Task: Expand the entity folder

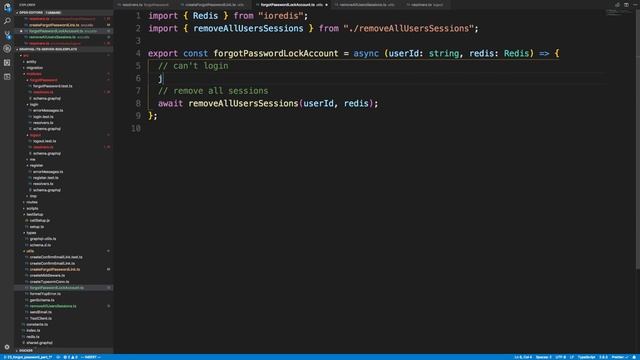Action: tap(31, 62)
